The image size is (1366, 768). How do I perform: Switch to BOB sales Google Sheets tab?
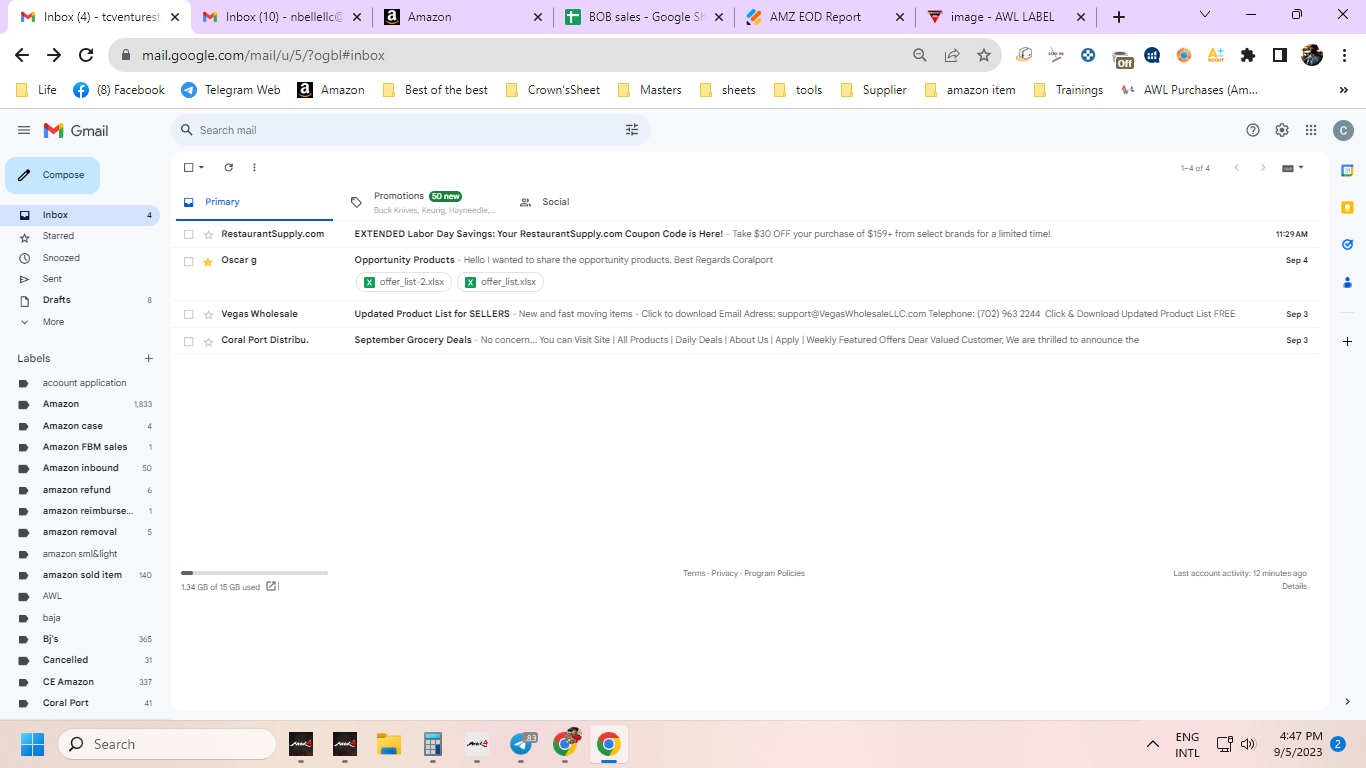coord(643,17)
